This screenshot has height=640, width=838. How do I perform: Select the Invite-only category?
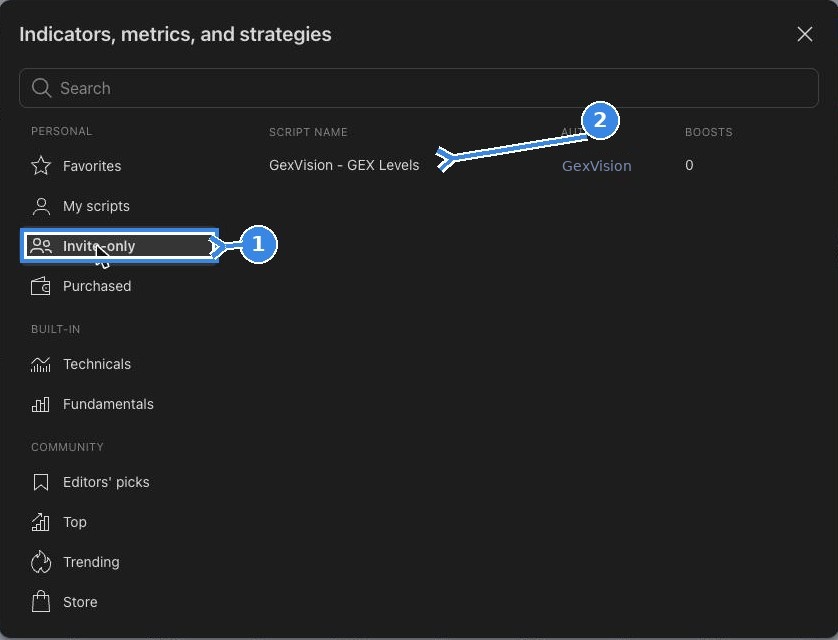click(119, 246)
